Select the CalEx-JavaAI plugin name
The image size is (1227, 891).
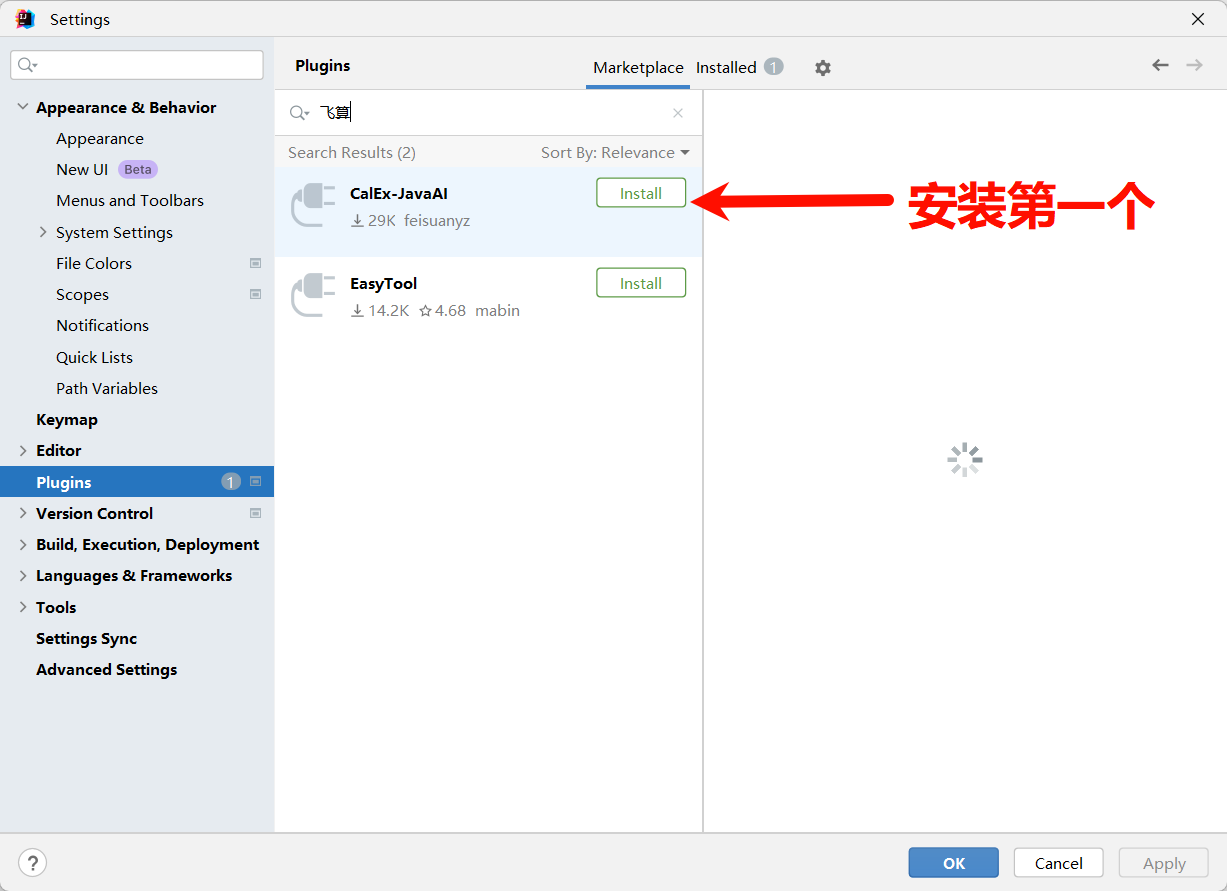(399, 193)
